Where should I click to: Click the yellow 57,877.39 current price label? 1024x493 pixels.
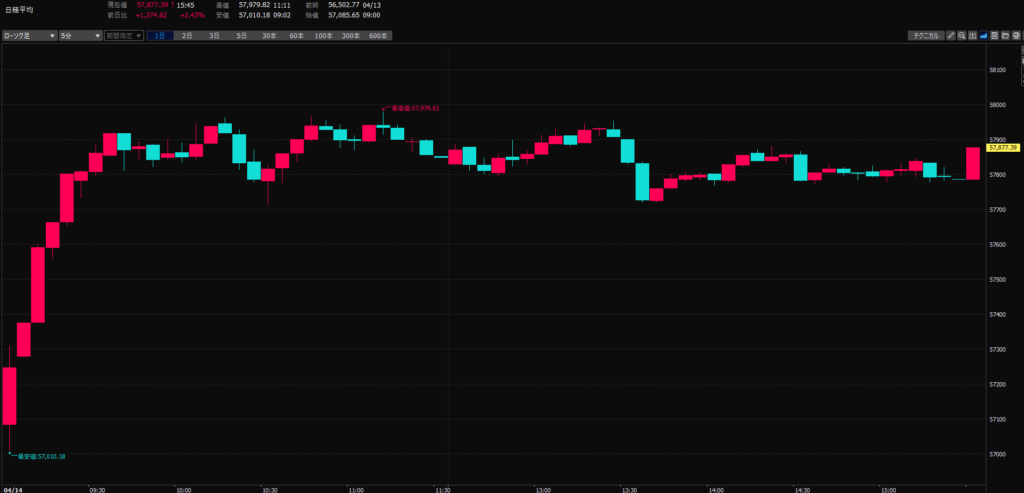pyautogui.click(x=1001, y=147)
